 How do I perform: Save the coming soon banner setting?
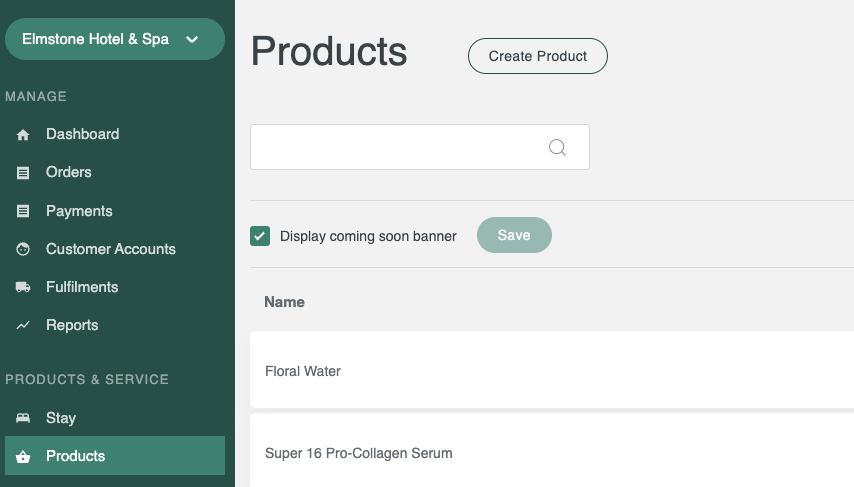514,235
